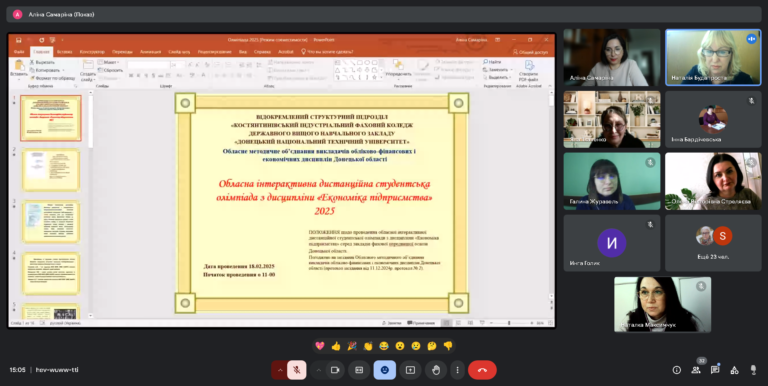The width and height of the screenshot is (768, 386).
Task: Switch to the Анимация ribbon tab
Action: tap(150, 51)
